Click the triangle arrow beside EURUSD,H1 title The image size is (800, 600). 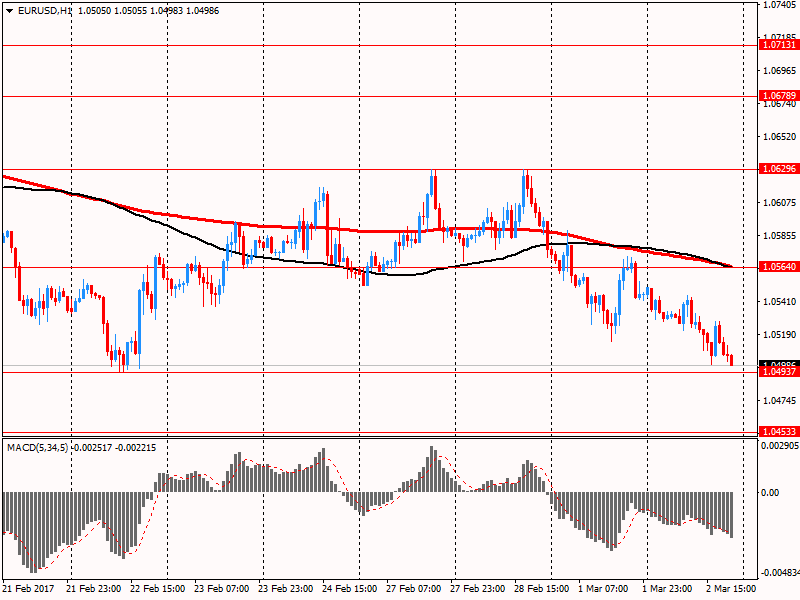click(x=8, y=9)
